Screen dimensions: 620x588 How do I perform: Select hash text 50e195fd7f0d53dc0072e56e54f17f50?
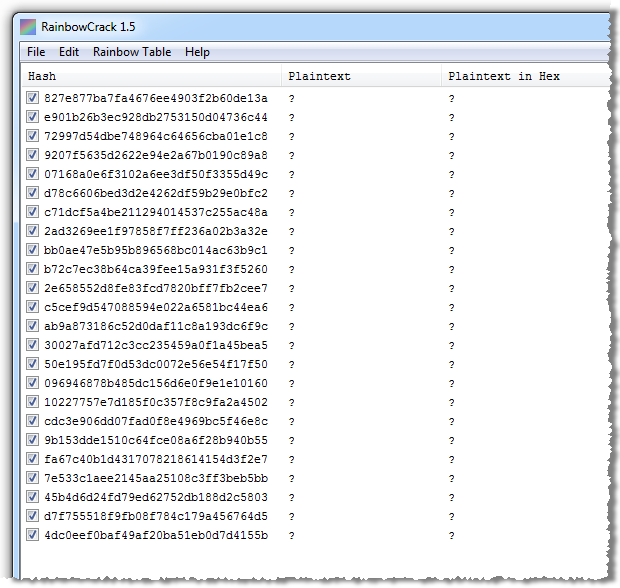[156, 364]
